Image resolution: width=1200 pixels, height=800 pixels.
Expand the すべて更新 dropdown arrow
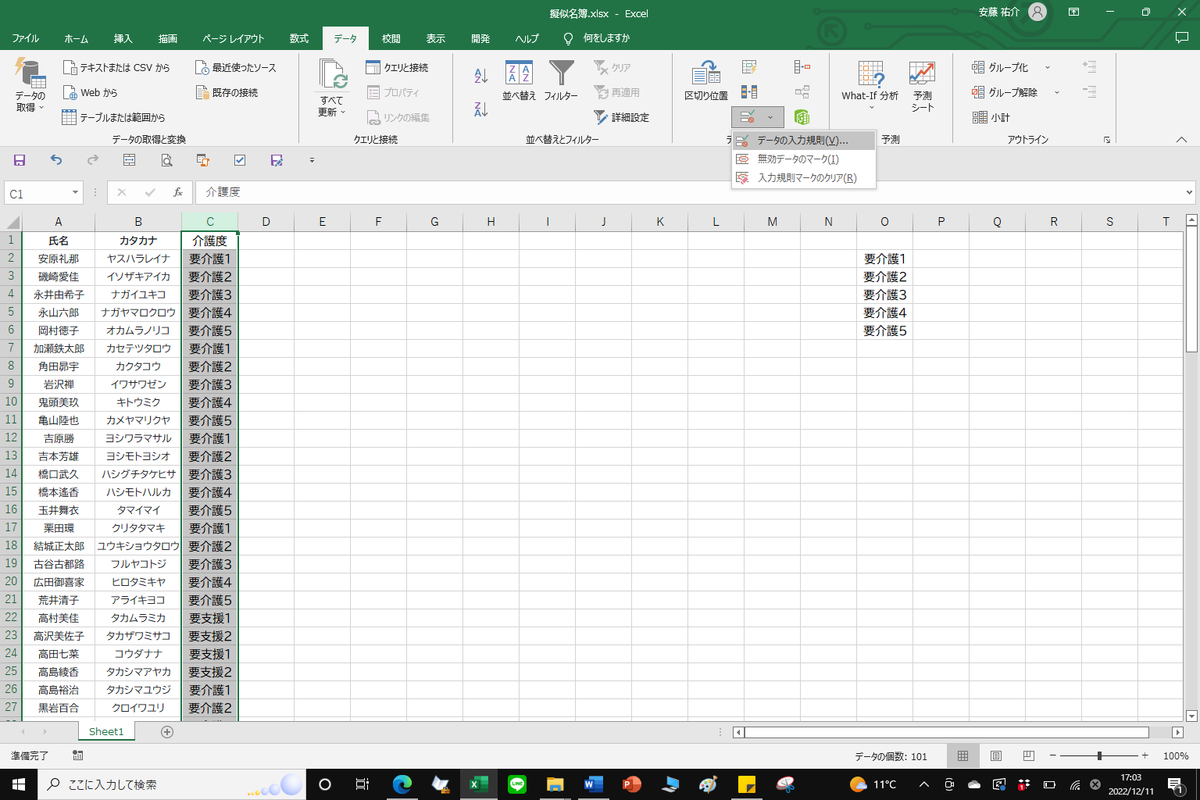(344, 111)
